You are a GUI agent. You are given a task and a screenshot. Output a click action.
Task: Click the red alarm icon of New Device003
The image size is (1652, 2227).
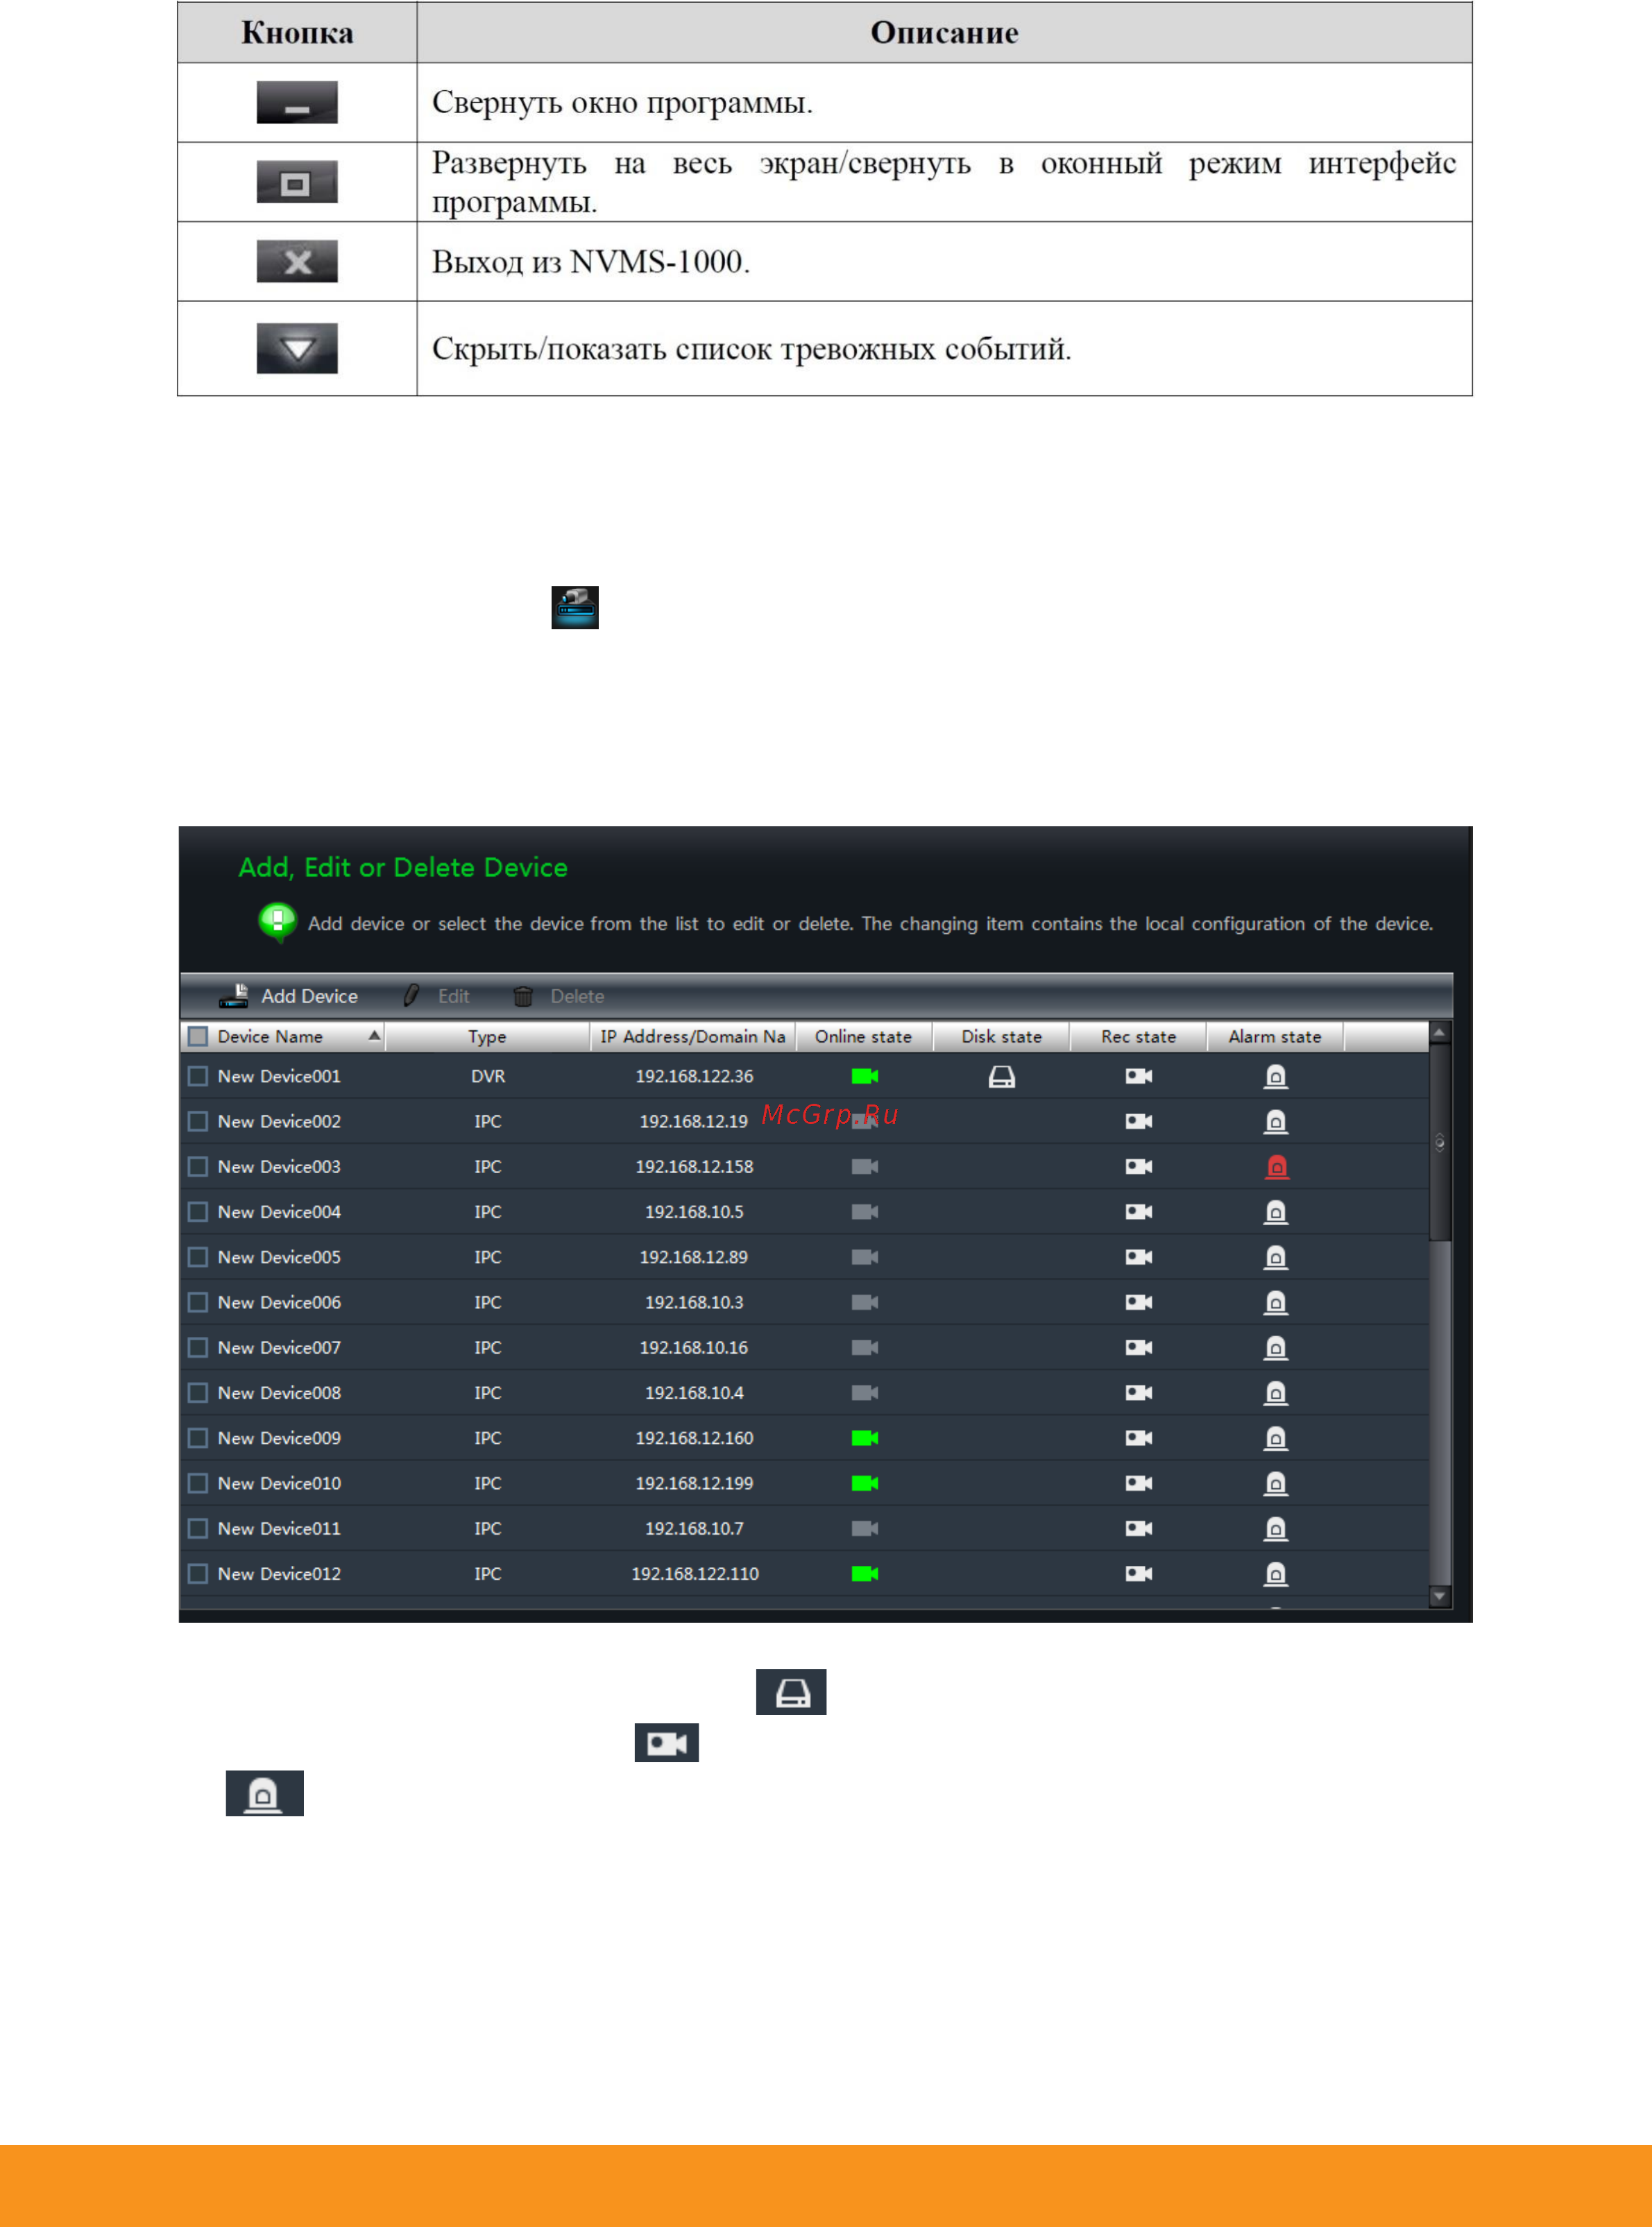click(1276, 1166)
